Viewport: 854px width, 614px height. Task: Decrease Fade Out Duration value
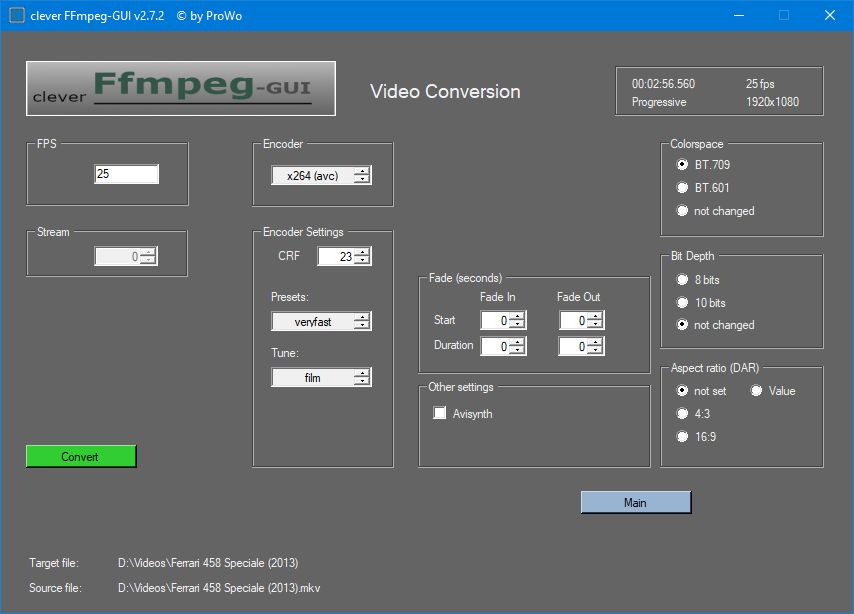596,351
